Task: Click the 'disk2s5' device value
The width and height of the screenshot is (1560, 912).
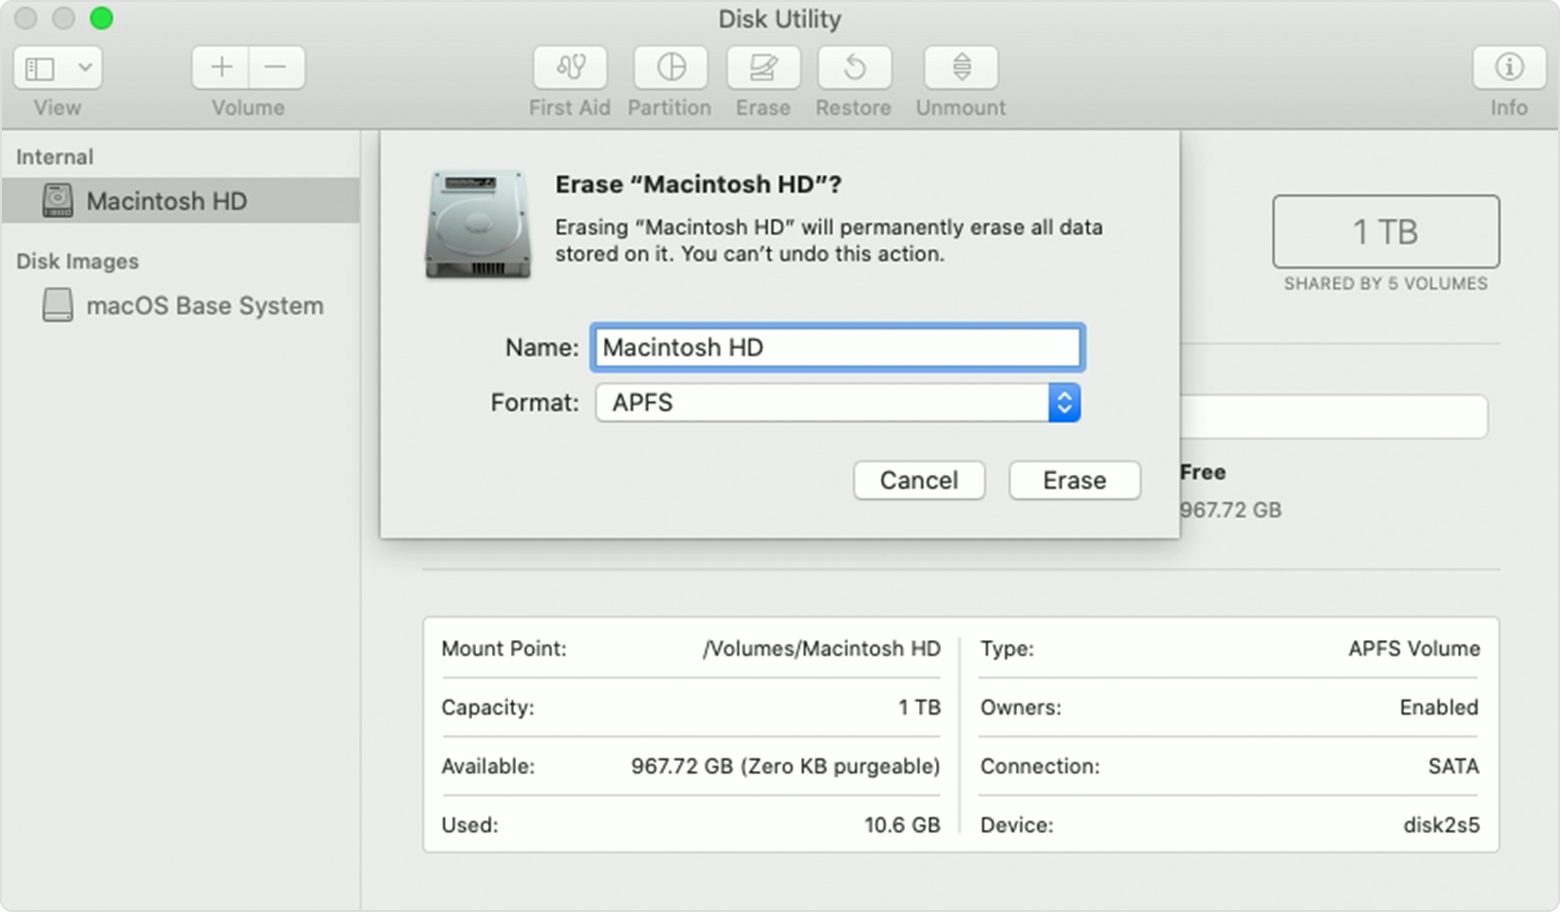Action: point(1441,825)
